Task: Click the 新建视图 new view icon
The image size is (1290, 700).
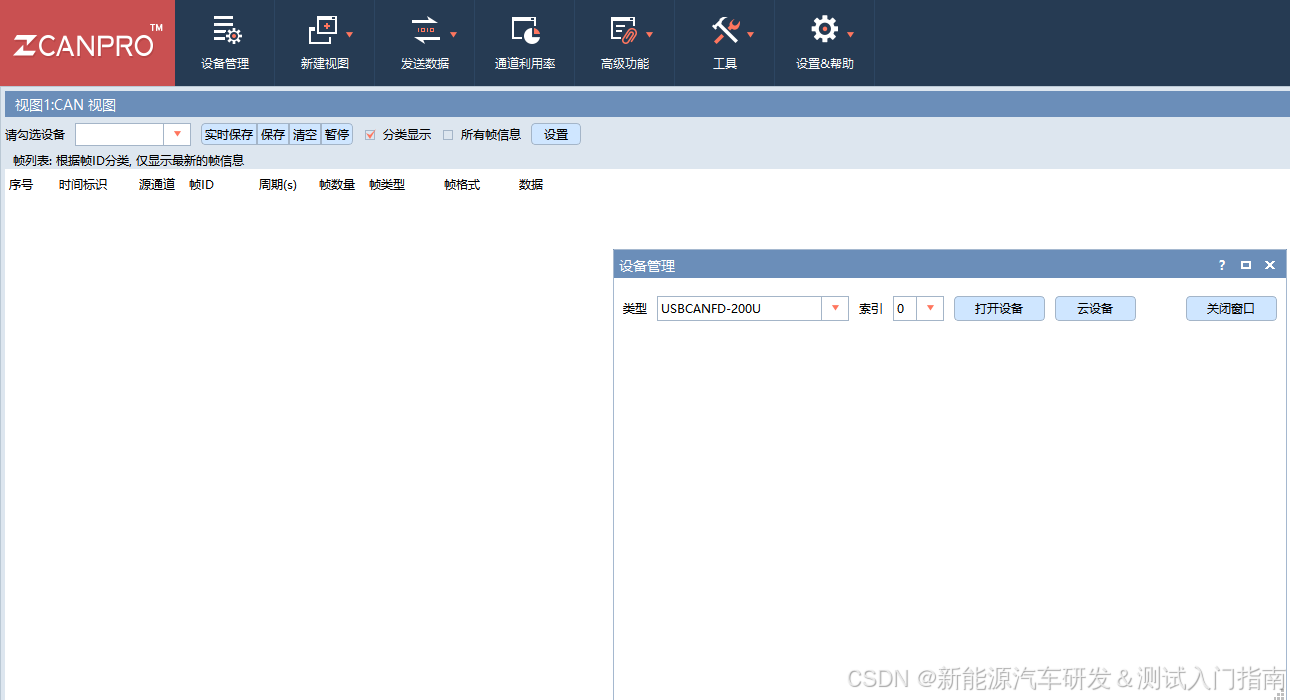Action: tap(324, 31)
